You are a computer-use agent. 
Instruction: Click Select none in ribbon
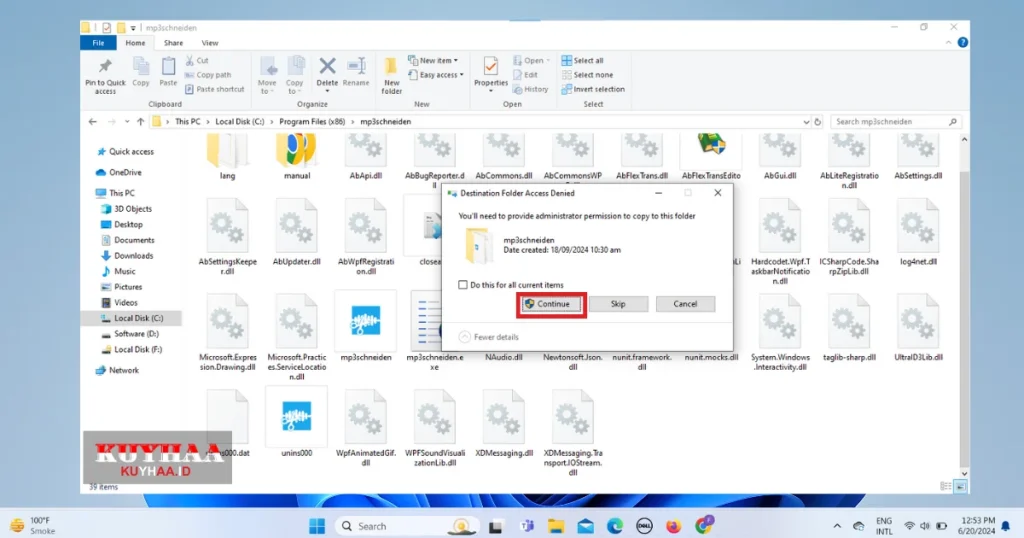[587, 75]
